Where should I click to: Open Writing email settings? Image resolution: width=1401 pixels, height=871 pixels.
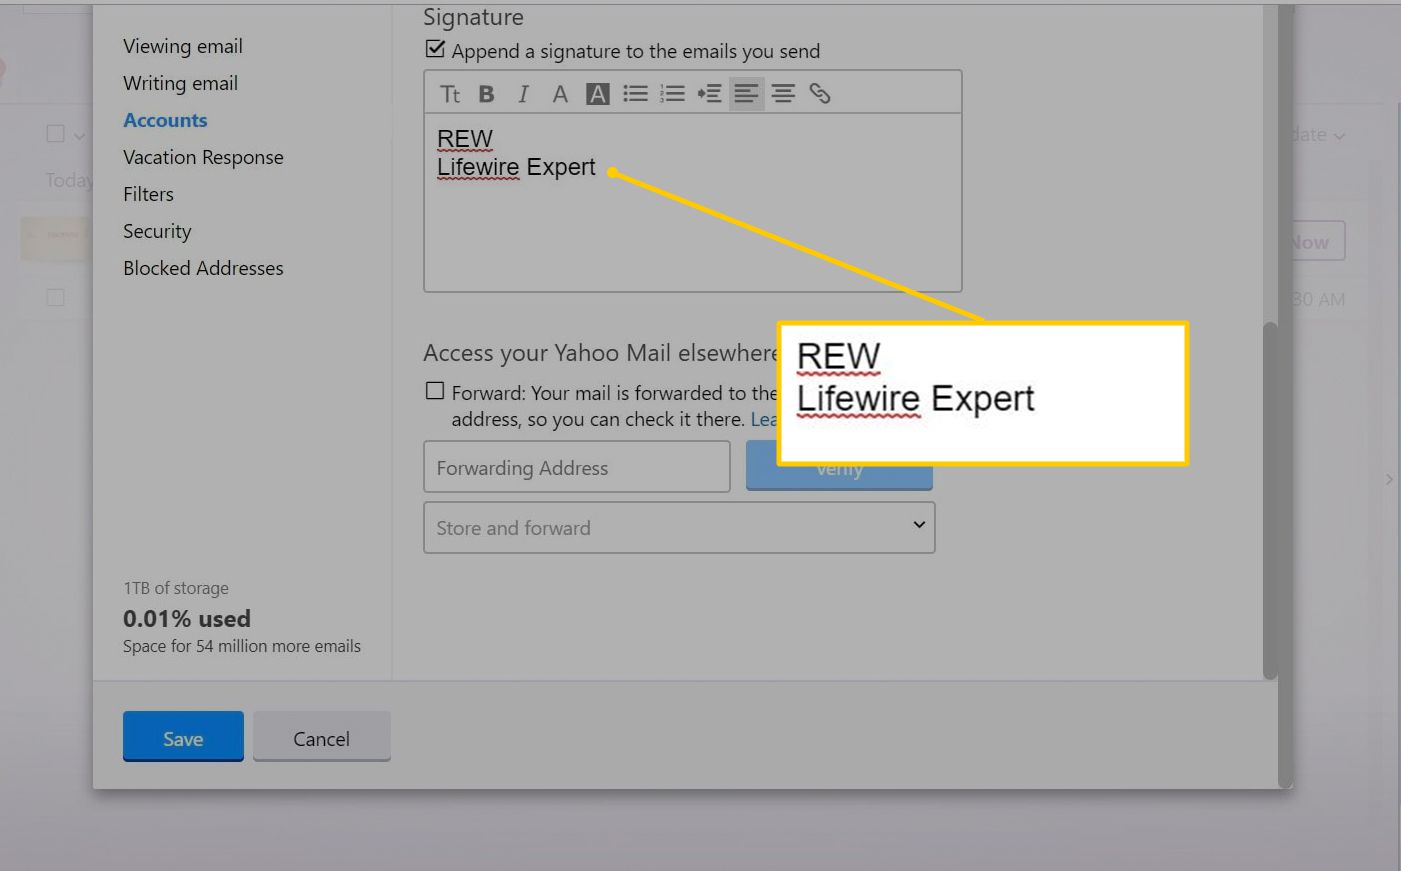[x=181, y=83]
